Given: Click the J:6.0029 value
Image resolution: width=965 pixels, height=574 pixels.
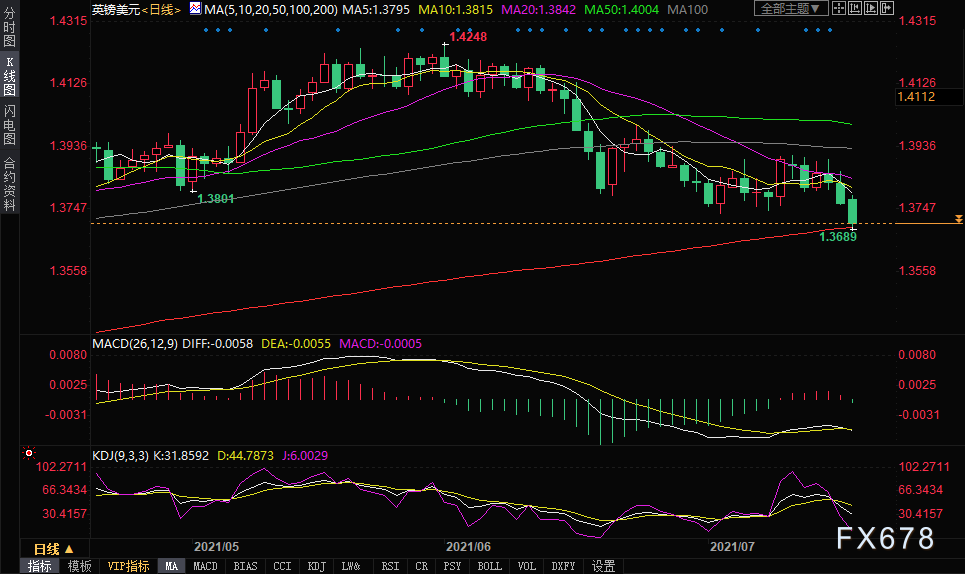Looking at the screenshot, I should point(305,455).
